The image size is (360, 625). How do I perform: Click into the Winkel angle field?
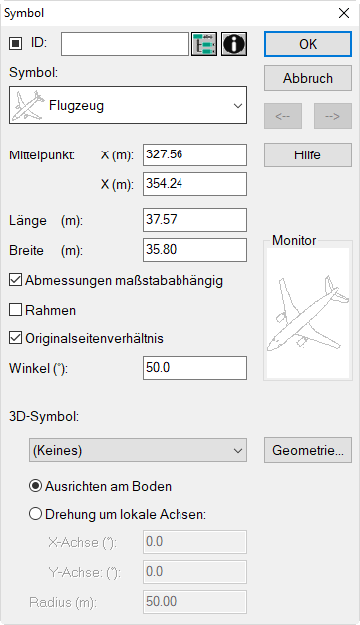click(195, 368)
